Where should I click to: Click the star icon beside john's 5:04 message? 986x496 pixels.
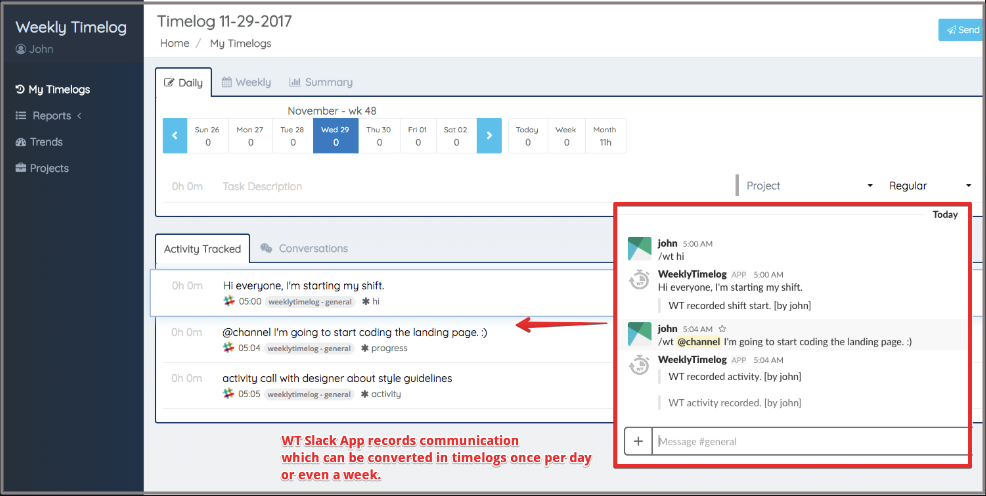click(722, 328)
